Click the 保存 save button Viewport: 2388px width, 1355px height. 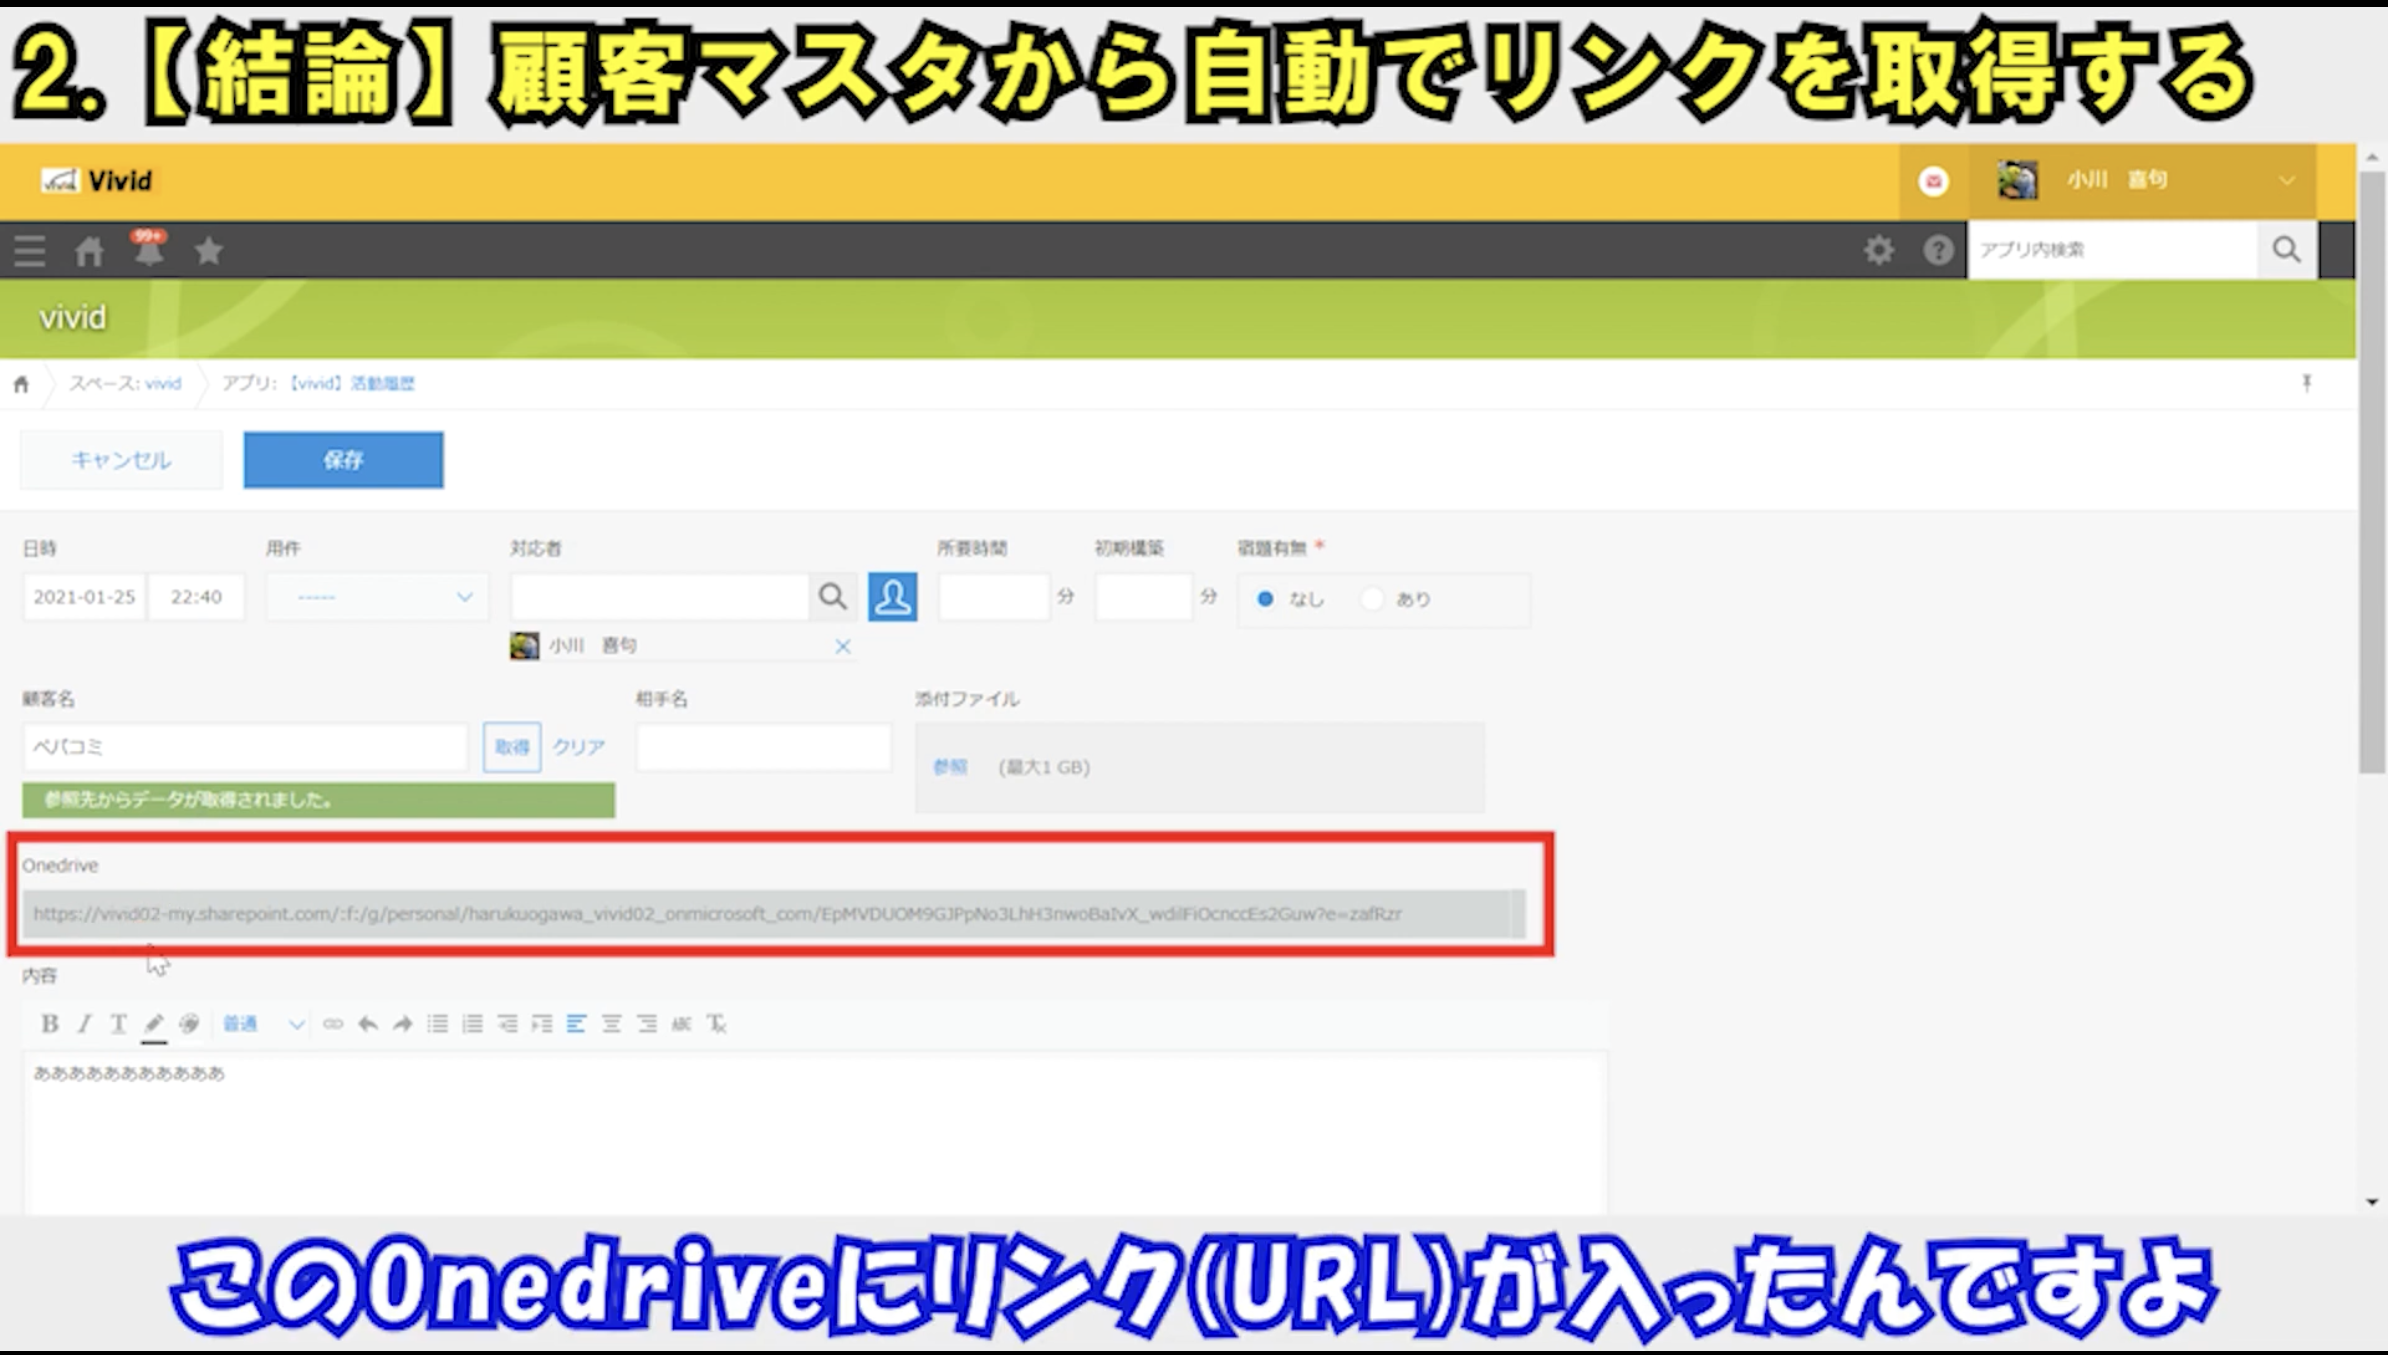click(x=343, y=460)
